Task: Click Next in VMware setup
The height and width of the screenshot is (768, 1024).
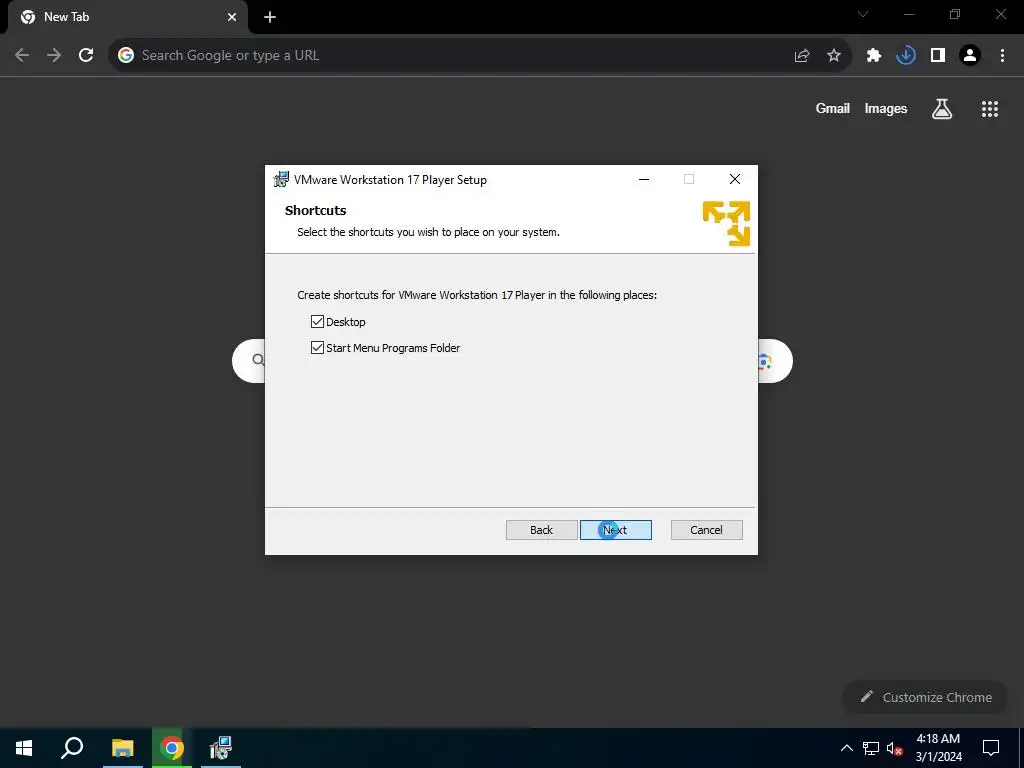Action: pos(615,530)
